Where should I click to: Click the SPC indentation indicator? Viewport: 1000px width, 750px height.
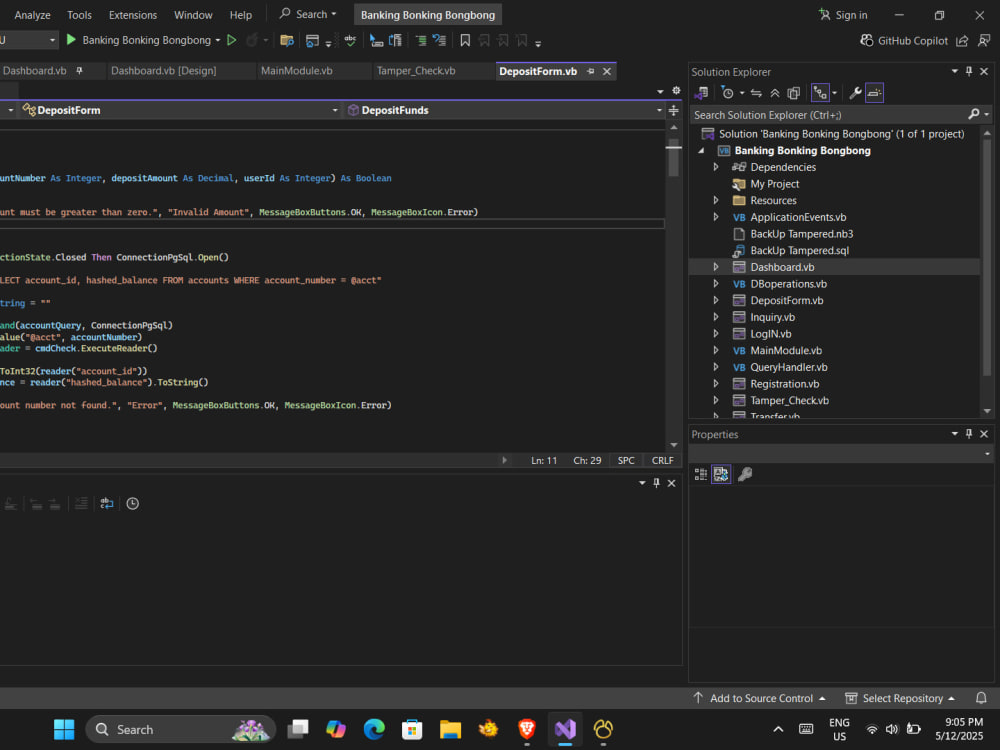point(626,460)
